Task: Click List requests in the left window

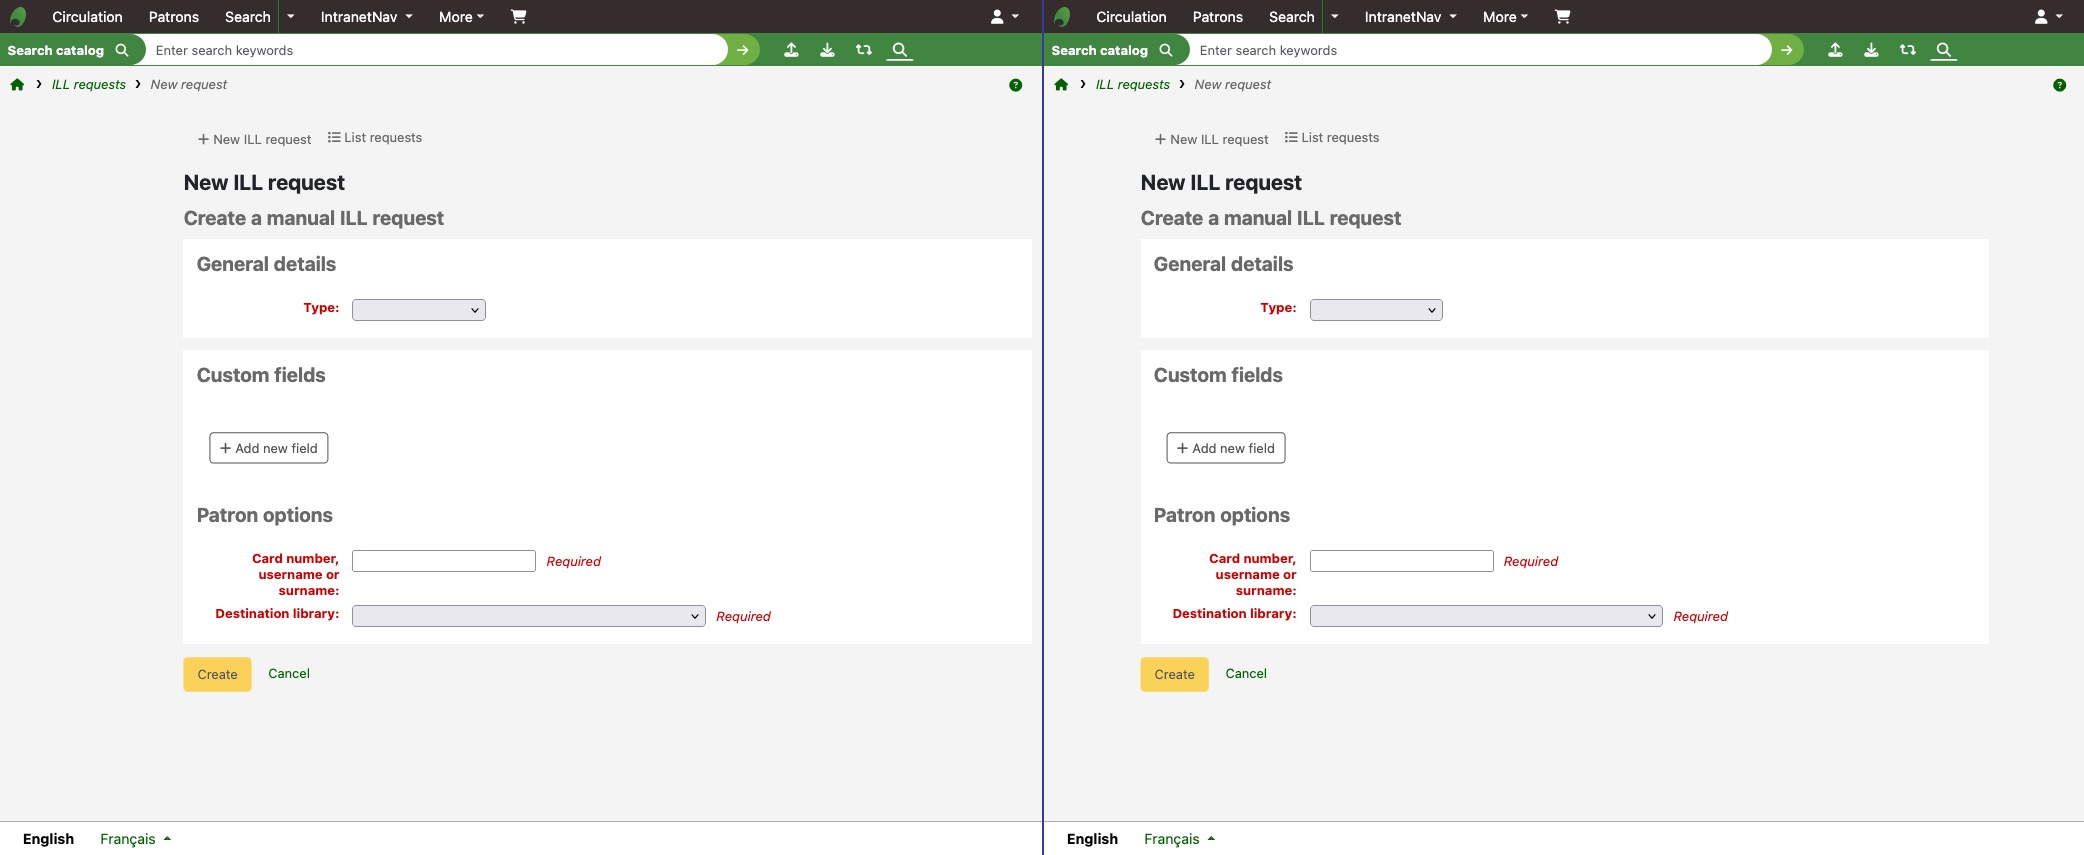Action: pyautogui.click(x=375, y=138)
